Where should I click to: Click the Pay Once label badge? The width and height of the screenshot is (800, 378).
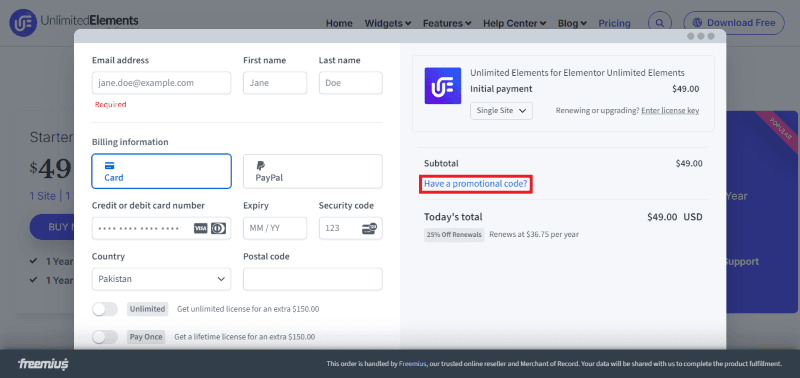[146, 337]
